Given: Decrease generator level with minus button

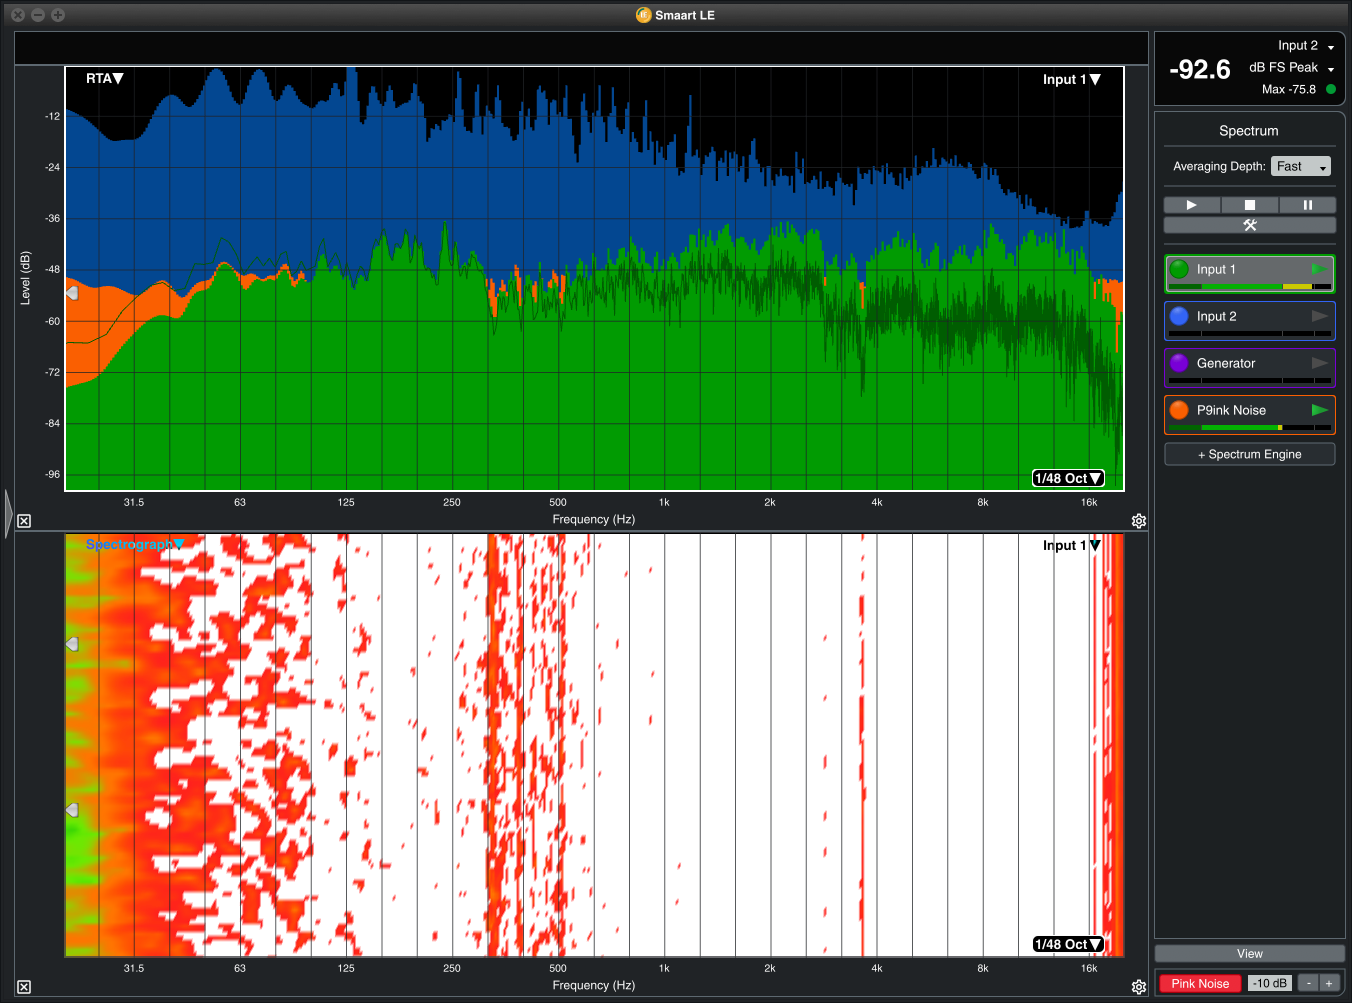Looking at the screenshot, I should [x=1308, y=984].
